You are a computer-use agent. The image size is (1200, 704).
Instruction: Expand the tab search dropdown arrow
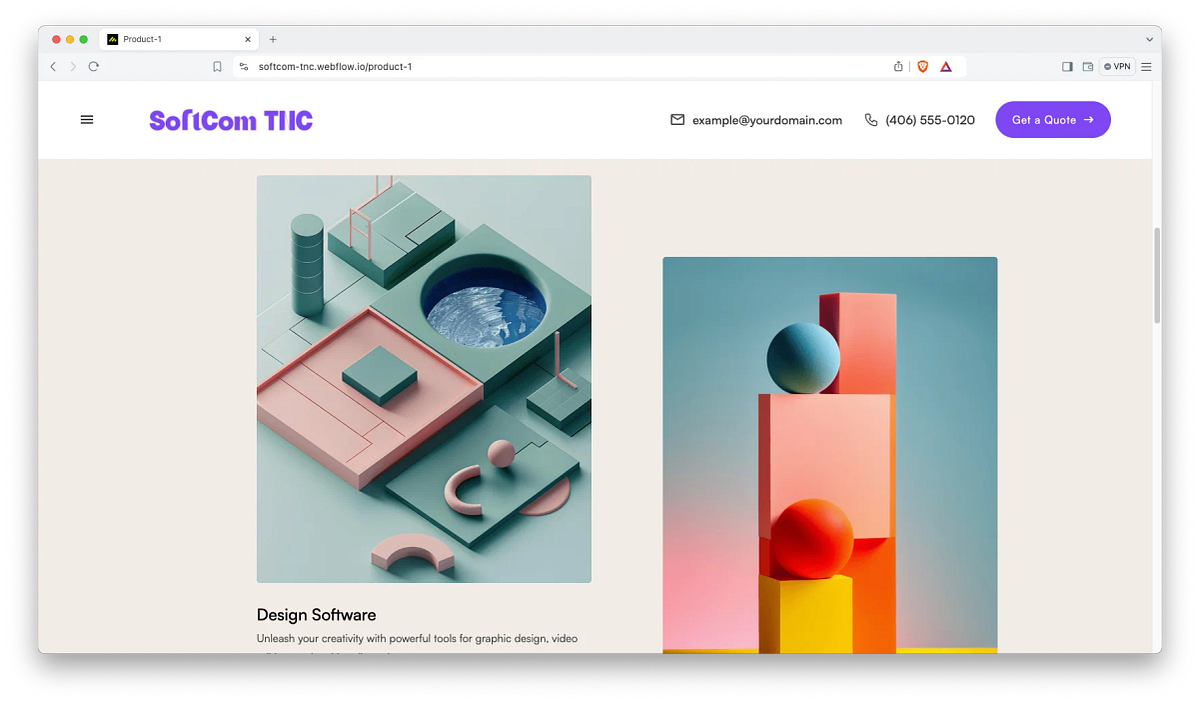[x=1149, y=39]
